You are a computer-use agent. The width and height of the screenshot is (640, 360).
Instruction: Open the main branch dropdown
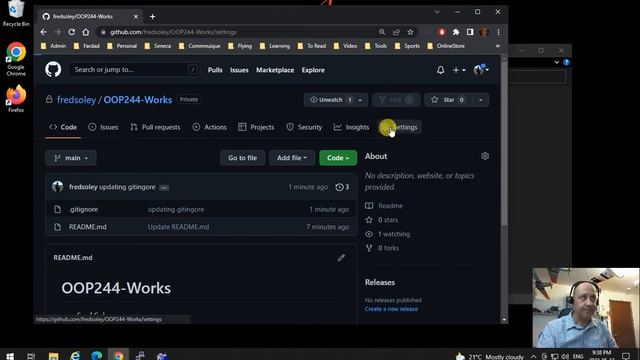(x=71, y=158)
